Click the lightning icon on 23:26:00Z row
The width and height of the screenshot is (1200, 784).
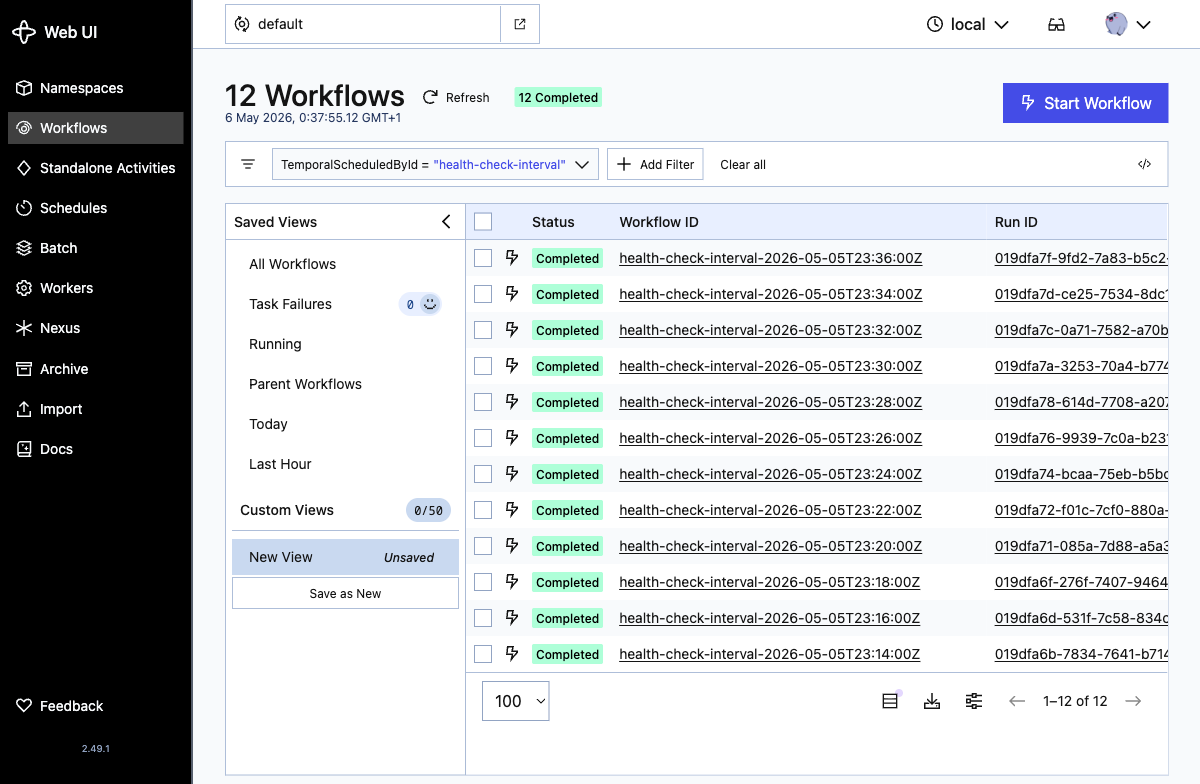pyautogui.click(x=512, y=438)
